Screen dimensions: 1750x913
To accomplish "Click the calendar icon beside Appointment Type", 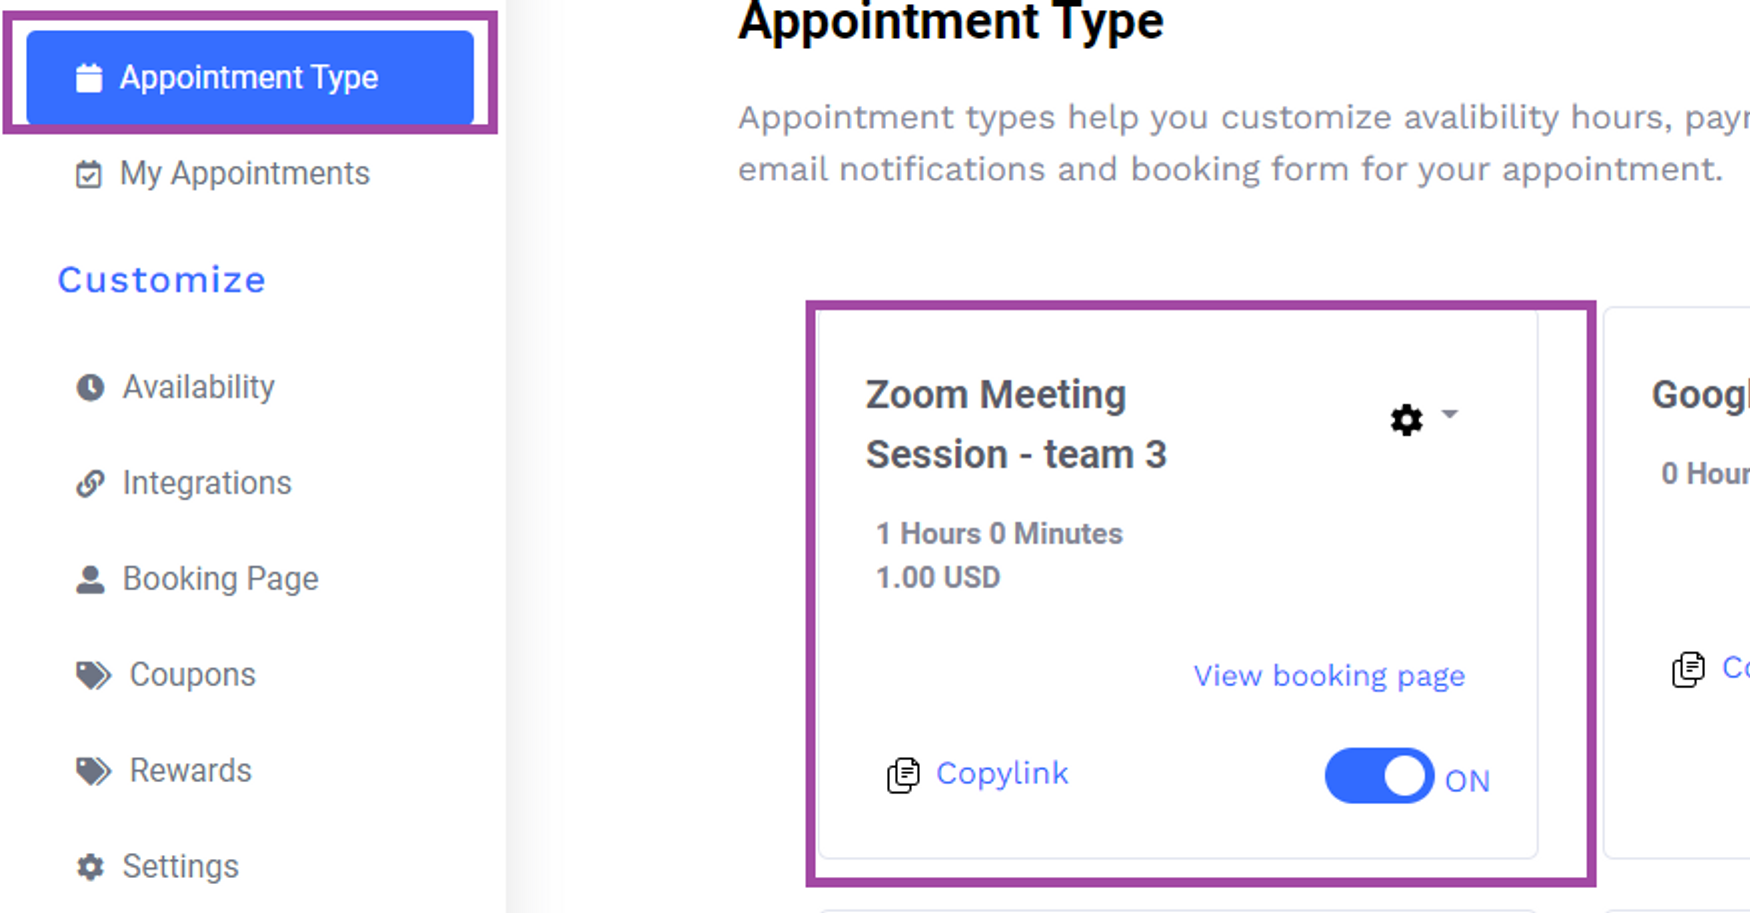I will coord(89,78).
